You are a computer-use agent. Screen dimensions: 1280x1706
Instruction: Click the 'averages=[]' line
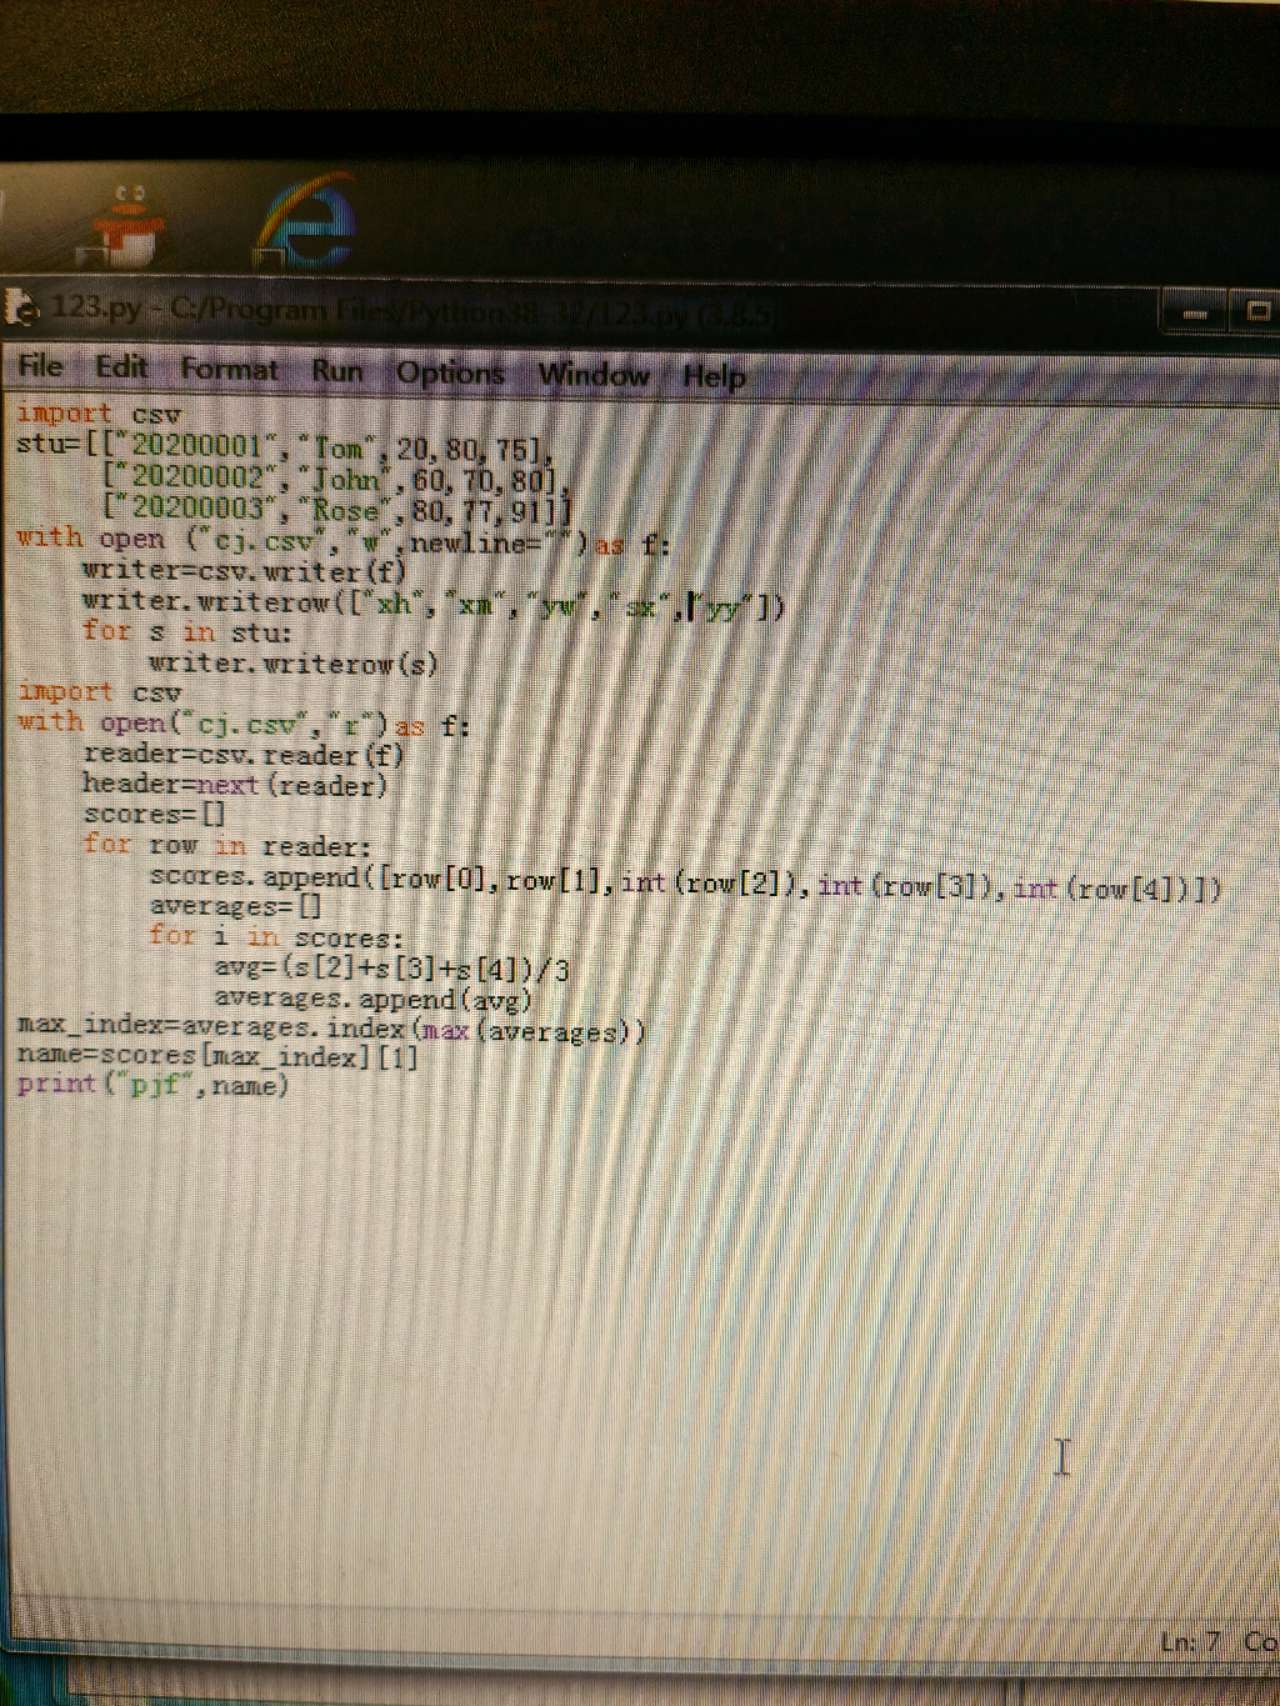[235, 907]
